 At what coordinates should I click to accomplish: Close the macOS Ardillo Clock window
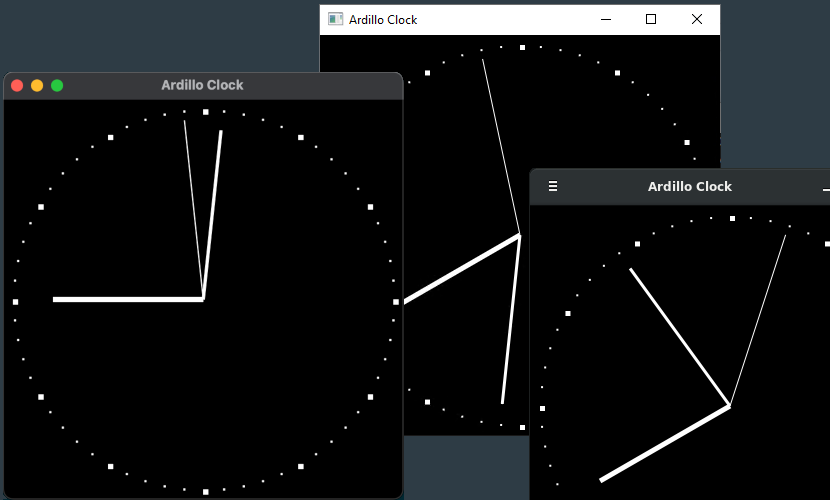pyautogui.click(x=17, y=85)
